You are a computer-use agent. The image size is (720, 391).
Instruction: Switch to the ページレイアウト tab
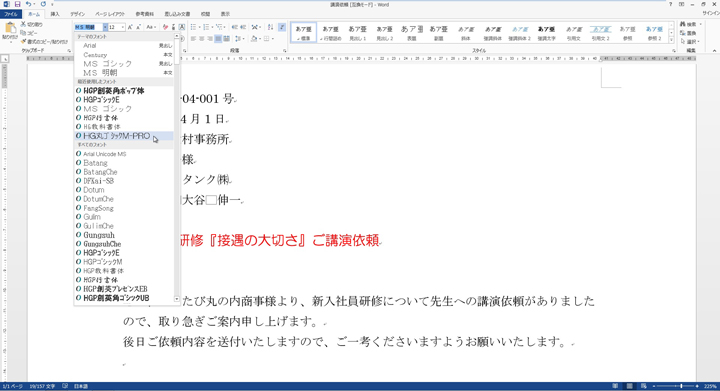pyautogui.click(x=110, y=14)
